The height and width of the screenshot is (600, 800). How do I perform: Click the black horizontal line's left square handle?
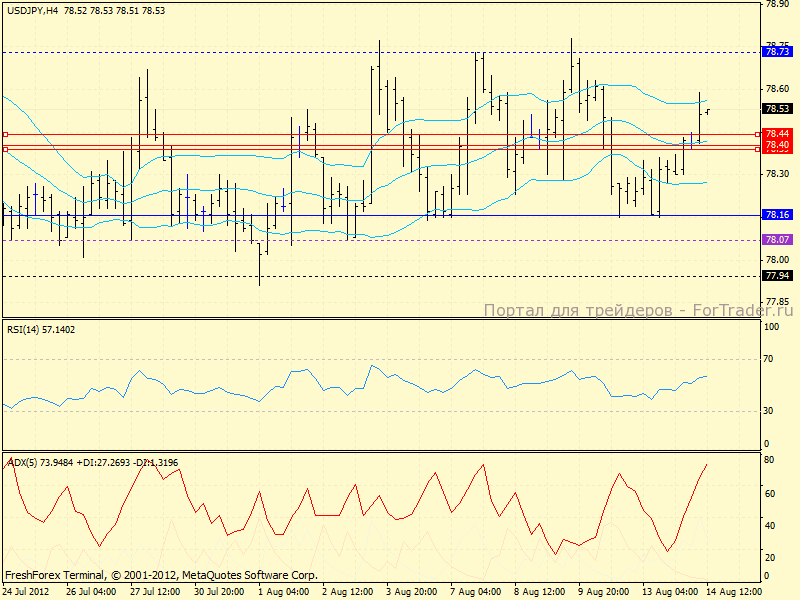tap(5, 149)
